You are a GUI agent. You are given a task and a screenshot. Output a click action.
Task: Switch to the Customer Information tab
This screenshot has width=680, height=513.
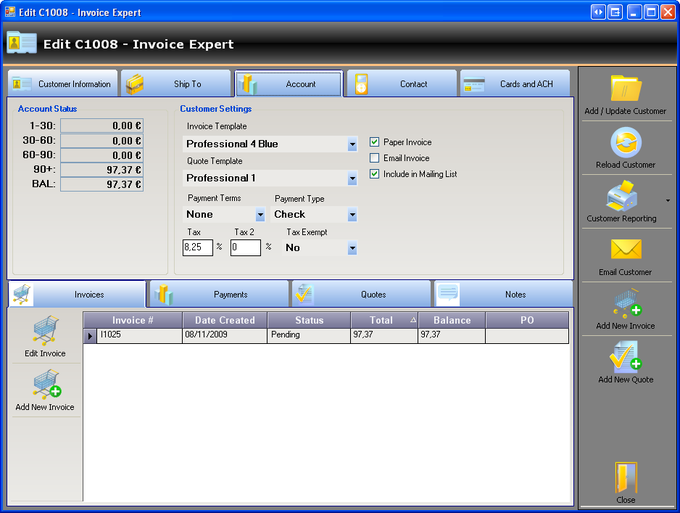pos(63,83)
